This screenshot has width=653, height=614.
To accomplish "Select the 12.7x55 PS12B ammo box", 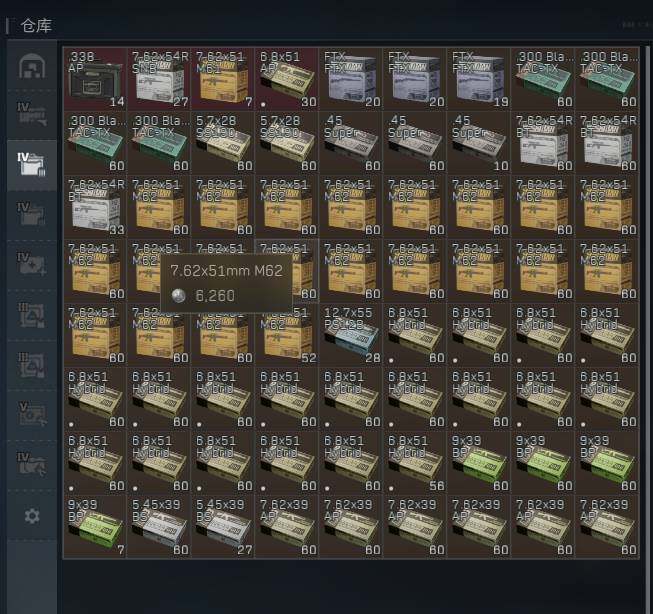I will point(352,335).
